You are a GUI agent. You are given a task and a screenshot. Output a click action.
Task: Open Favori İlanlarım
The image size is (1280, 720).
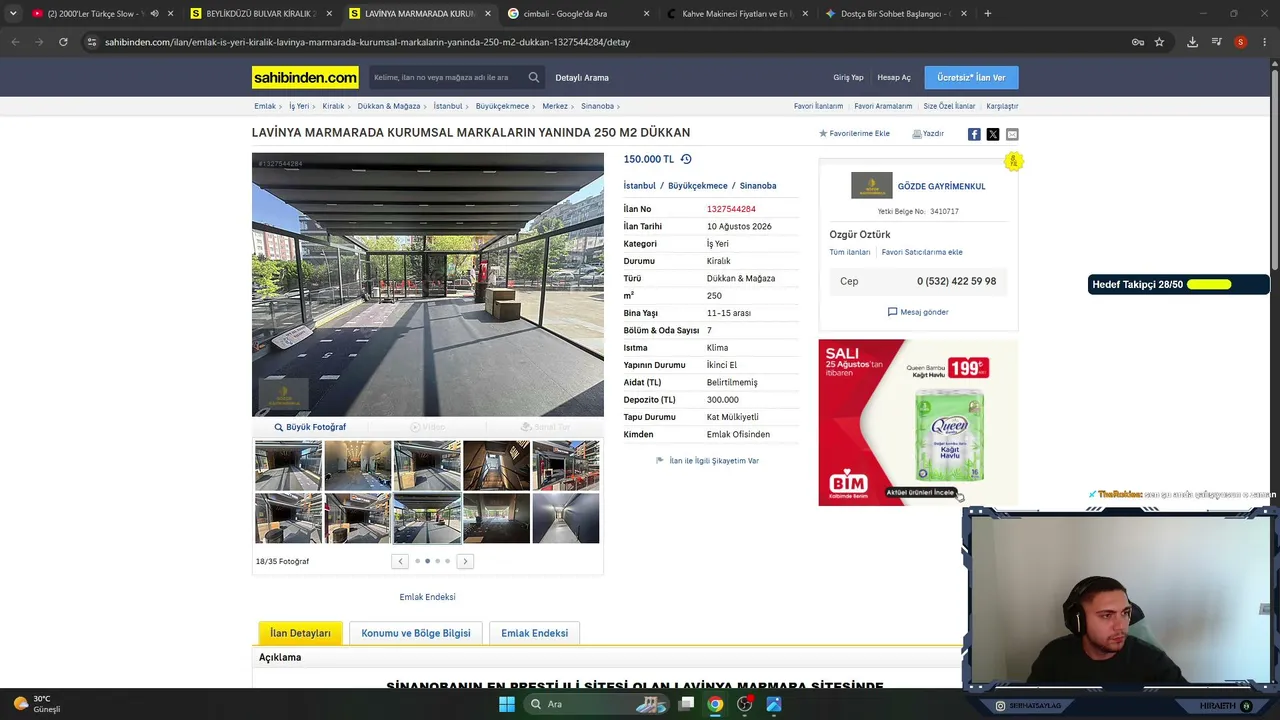(818, 106)
